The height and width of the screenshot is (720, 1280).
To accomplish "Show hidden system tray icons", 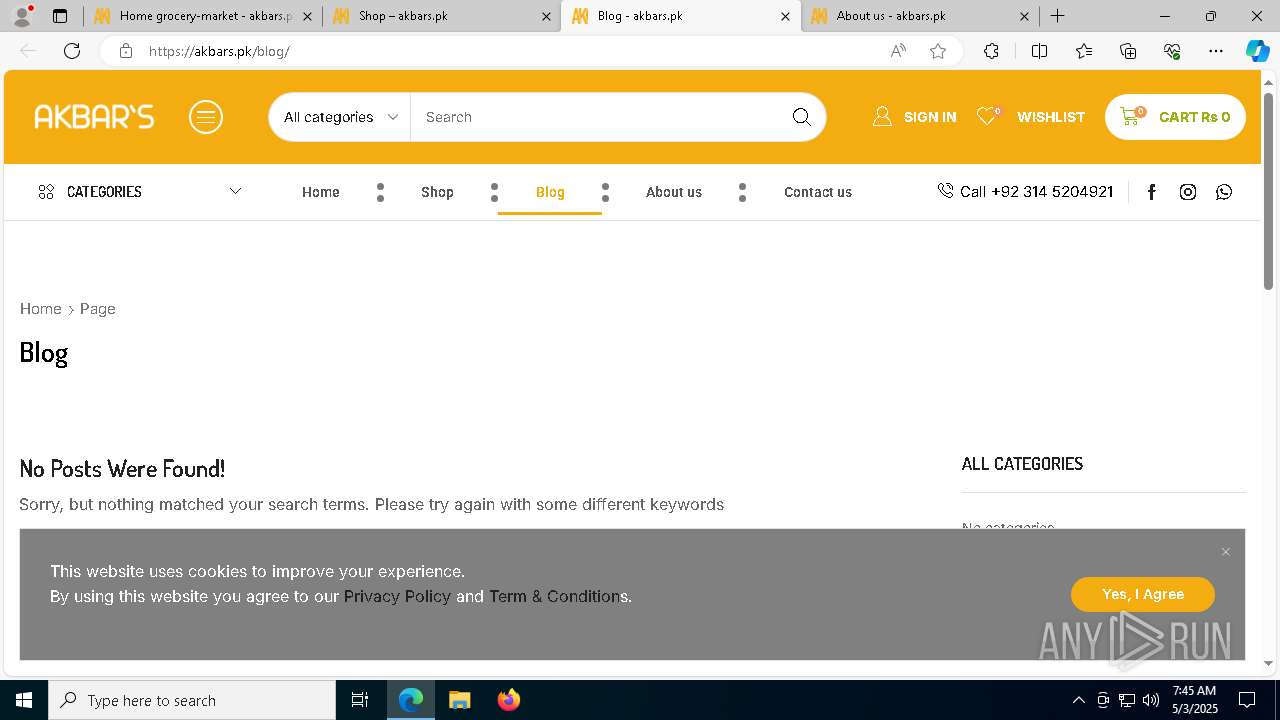I will click(x=1078, y=700).
